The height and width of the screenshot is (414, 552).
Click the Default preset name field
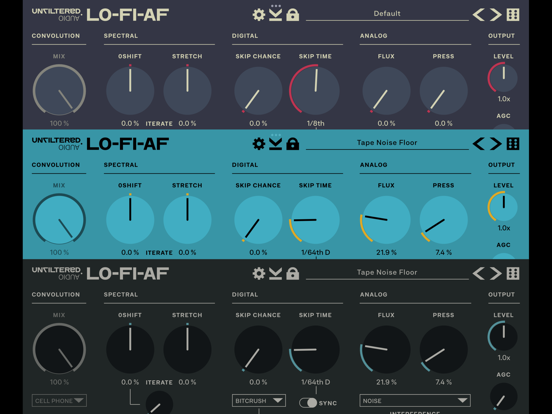tap(387, 14)
